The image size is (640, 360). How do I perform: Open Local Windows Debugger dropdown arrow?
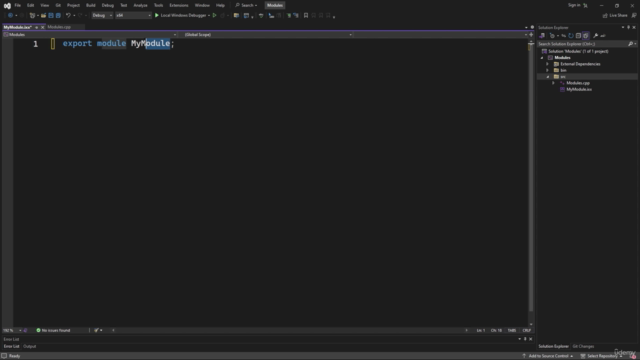pyautogui.click(x=209, y=16)
